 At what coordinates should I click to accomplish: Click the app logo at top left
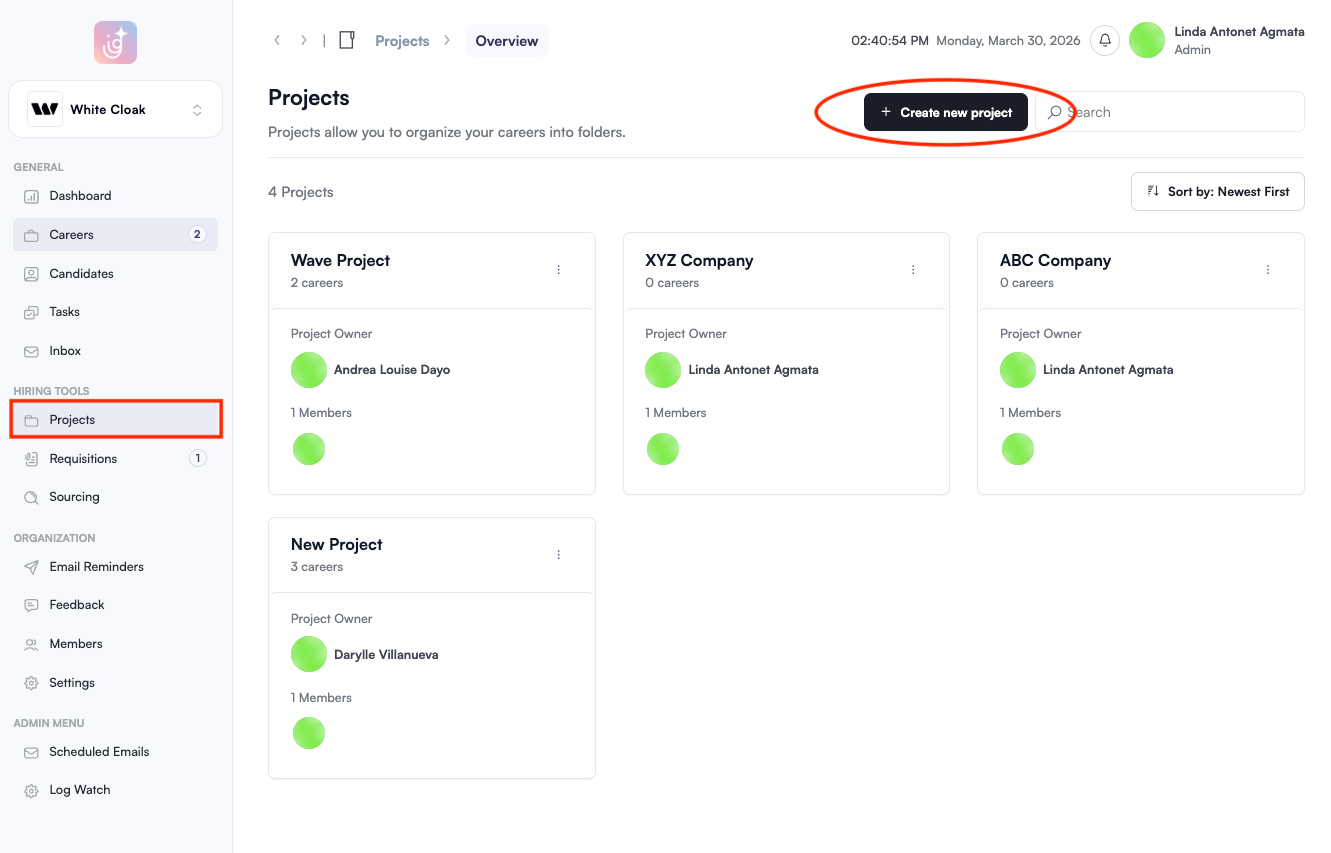pos(115,43)
